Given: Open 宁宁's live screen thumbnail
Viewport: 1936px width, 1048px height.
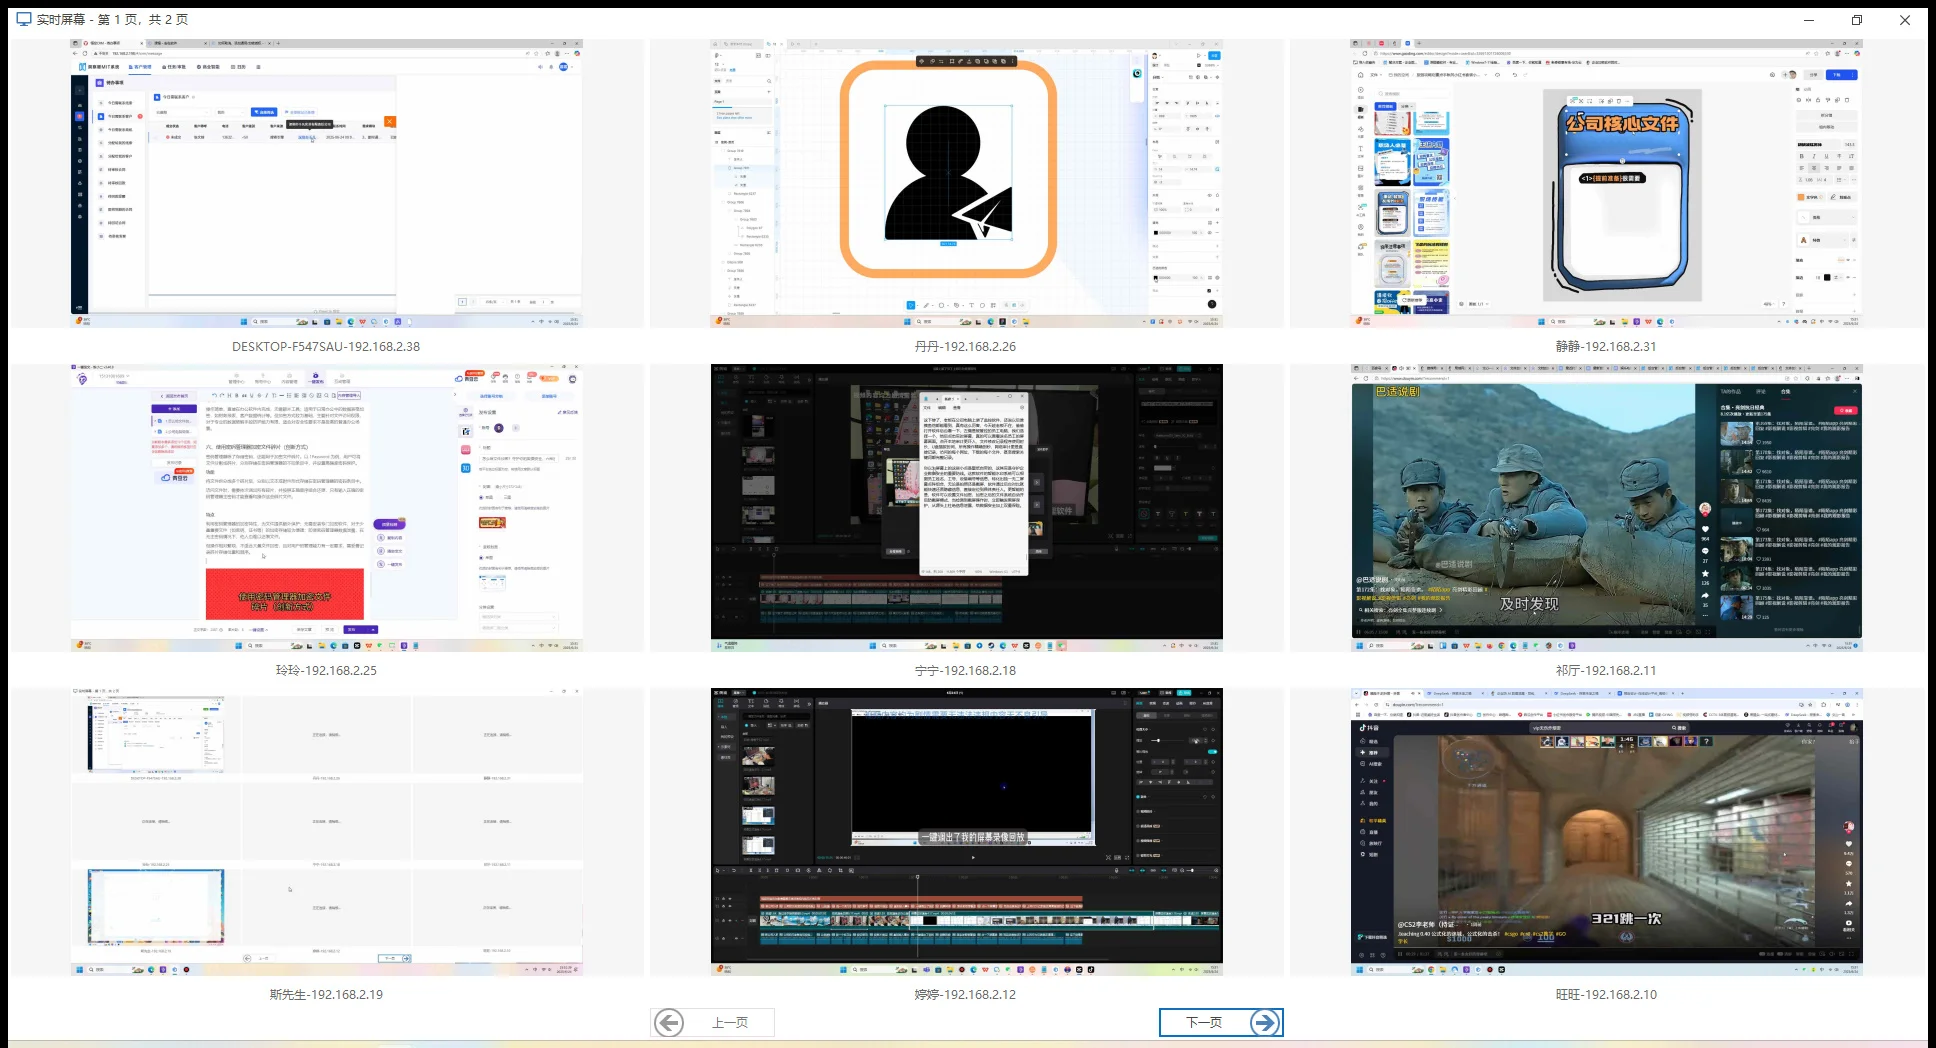Looking at the screenshot, I should pyautogui.click(x=967, y=507).
